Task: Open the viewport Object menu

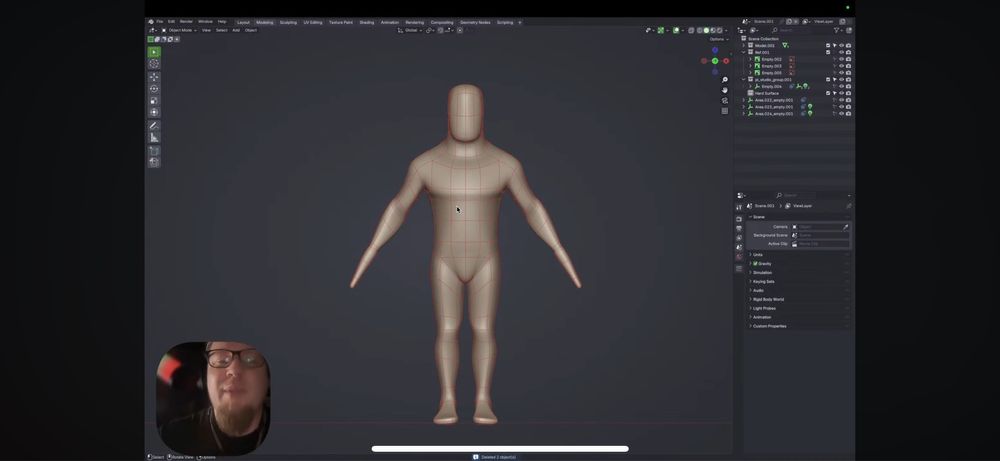Action: click(x=251, y=30)
